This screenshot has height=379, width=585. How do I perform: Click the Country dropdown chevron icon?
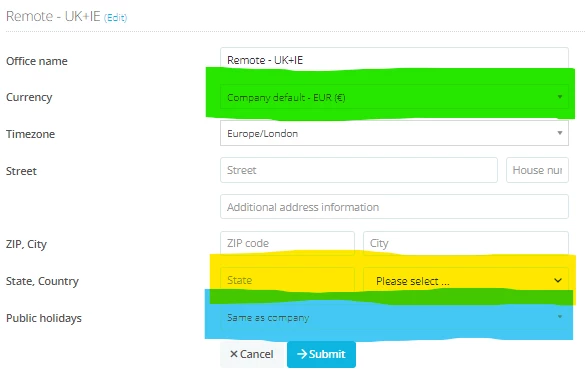click(558, 281)
